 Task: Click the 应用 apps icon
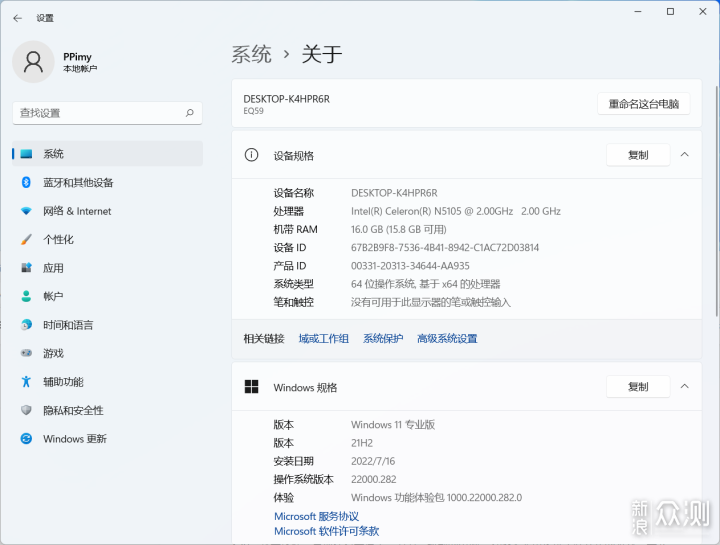click(x=26, y=268)
